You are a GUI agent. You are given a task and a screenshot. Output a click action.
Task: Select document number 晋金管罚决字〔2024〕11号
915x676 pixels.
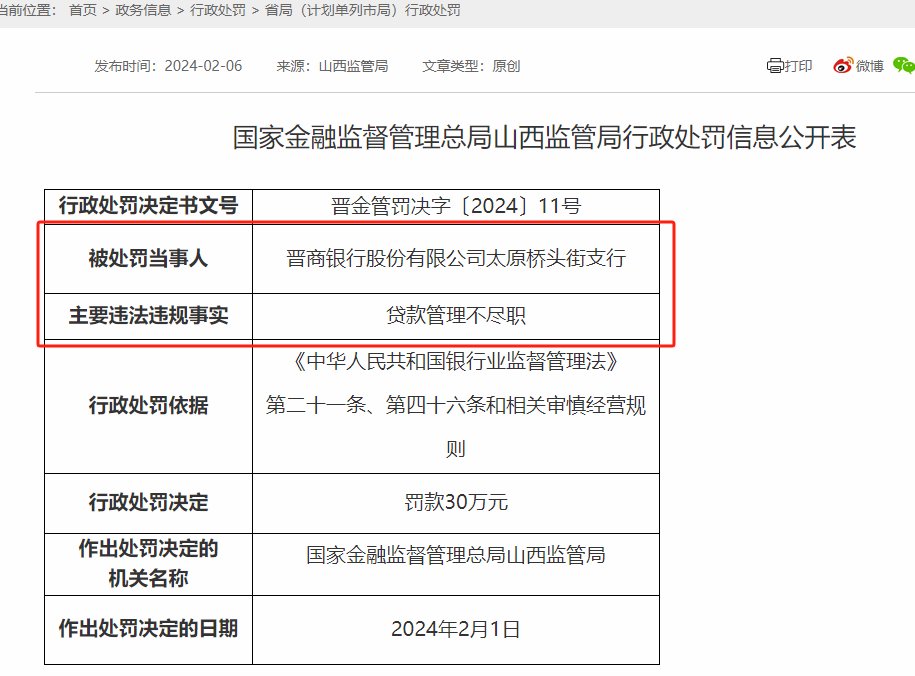point(456,205)
